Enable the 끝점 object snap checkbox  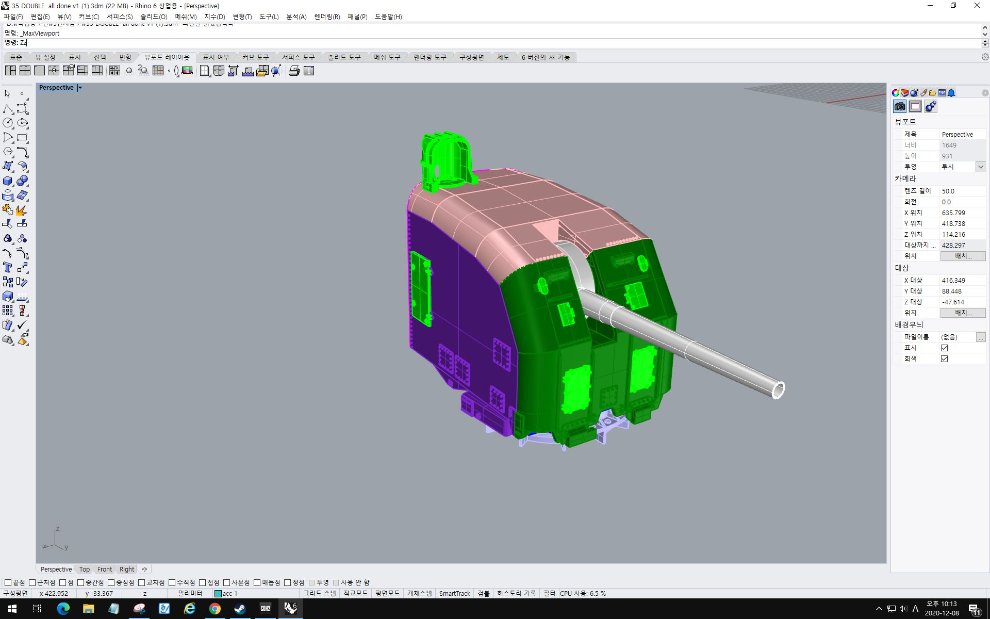tap(8, 582)
